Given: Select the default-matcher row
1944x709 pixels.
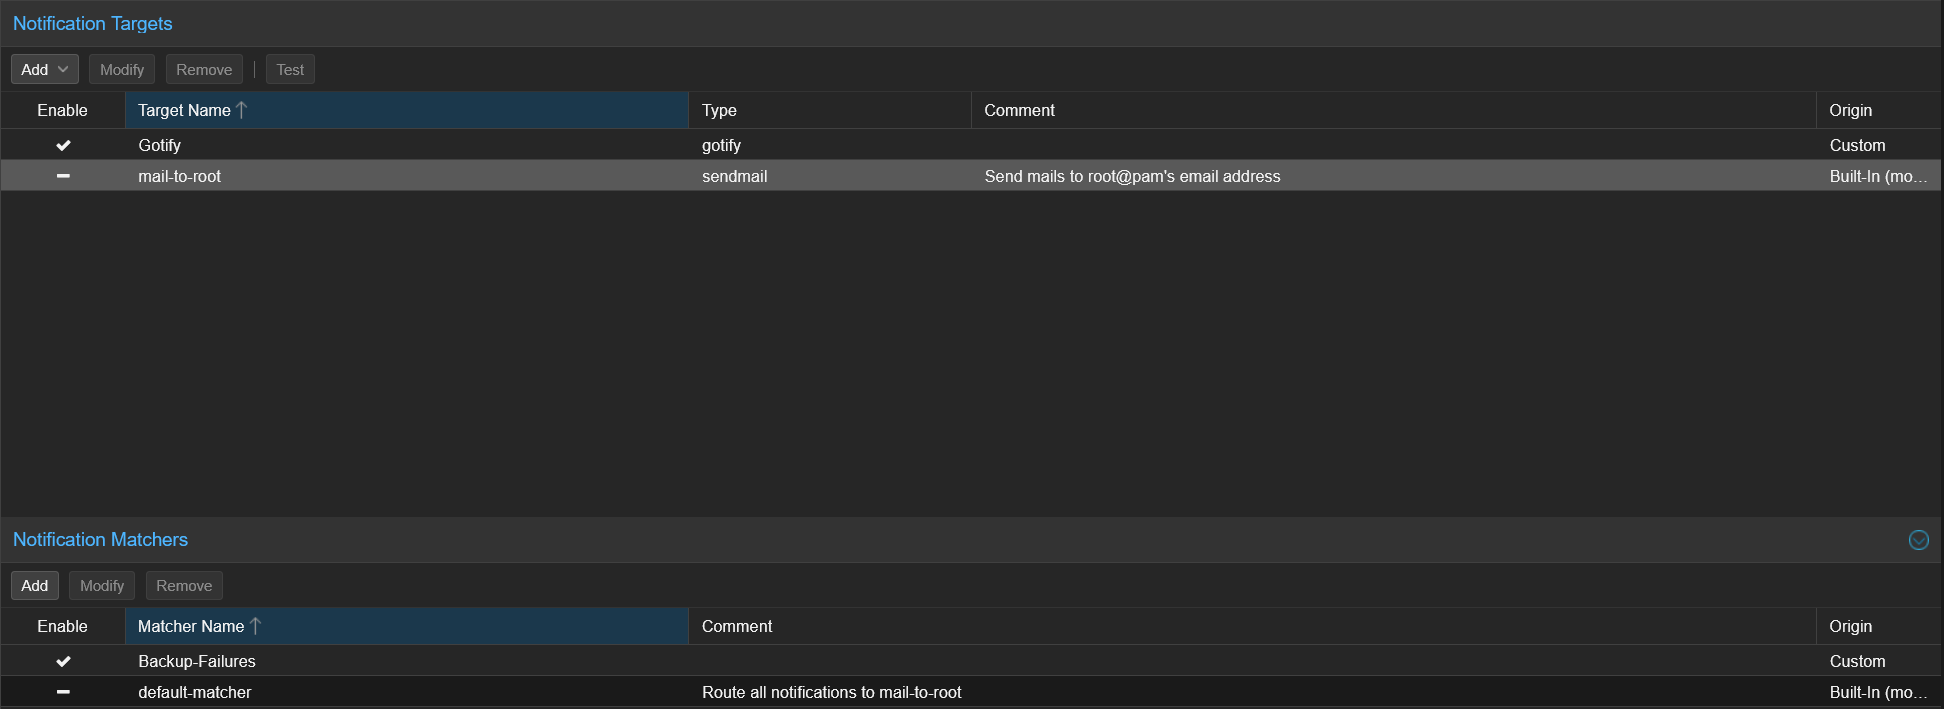Looking at the screenshot, I should (400, 692).
